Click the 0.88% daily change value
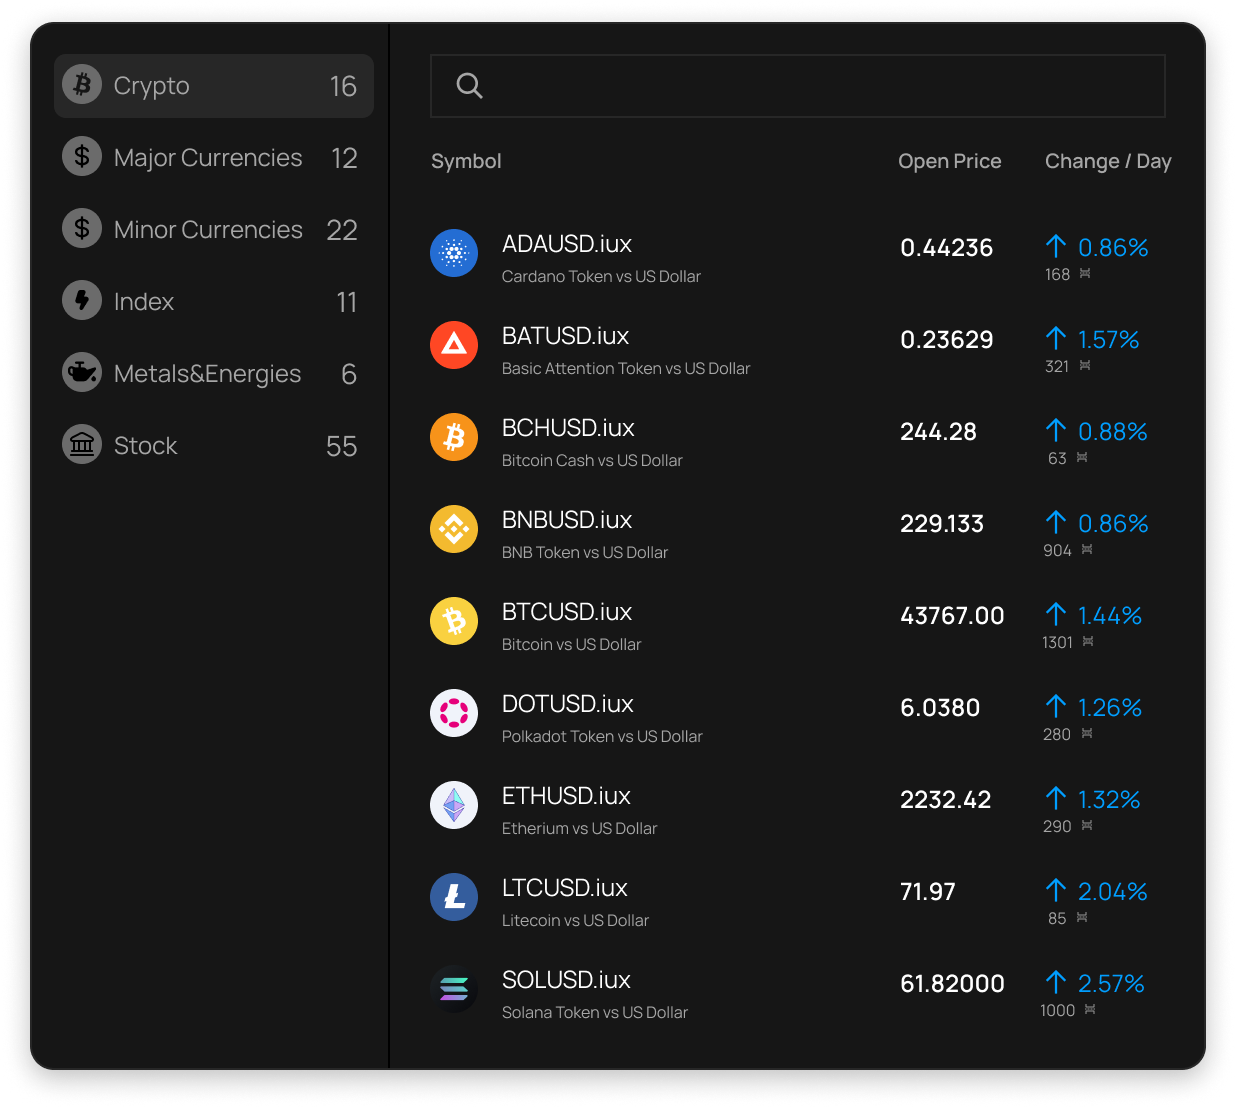 click(x=1113, y=431)
